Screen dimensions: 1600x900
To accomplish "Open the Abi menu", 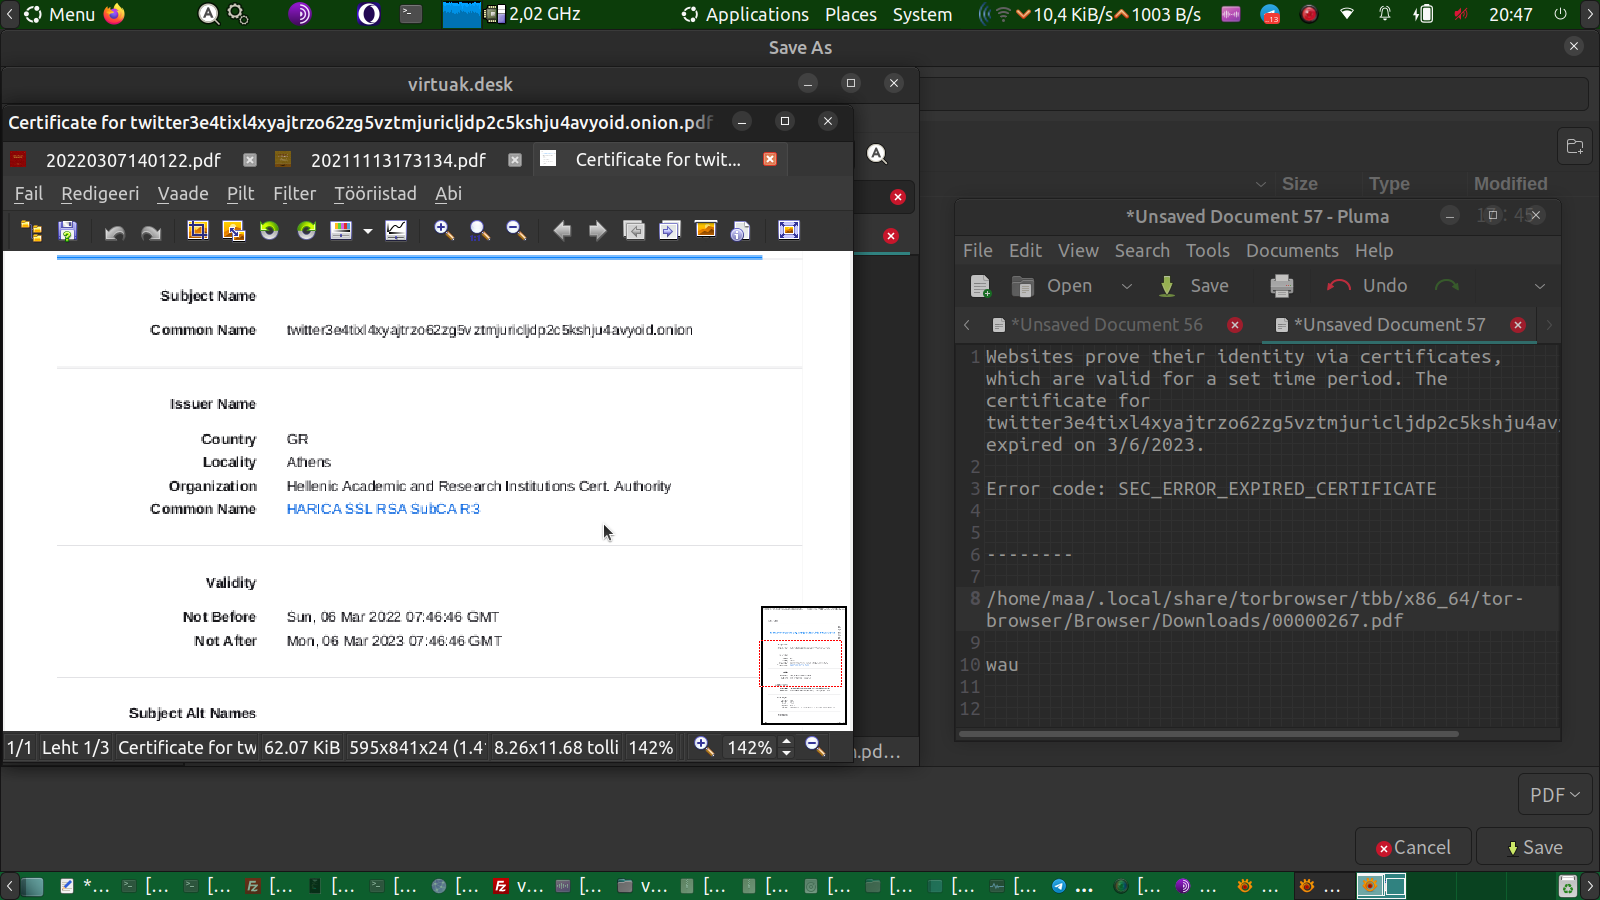I will (448, 194).
